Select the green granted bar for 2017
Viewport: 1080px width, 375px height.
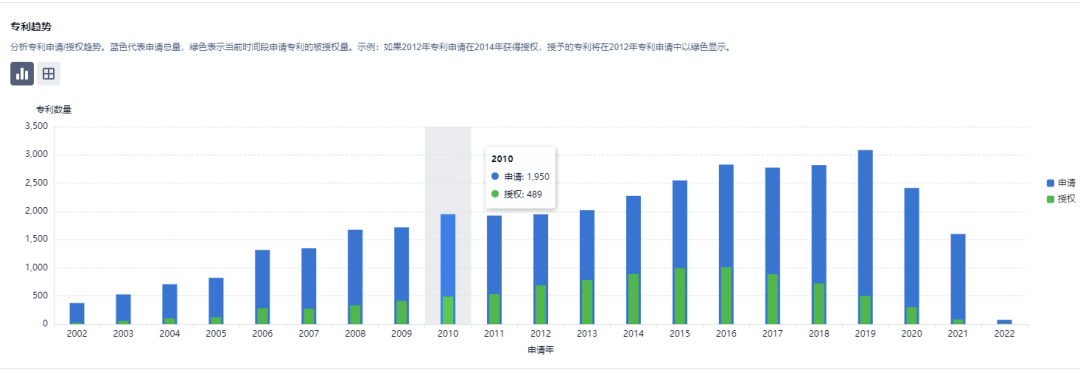773,299
